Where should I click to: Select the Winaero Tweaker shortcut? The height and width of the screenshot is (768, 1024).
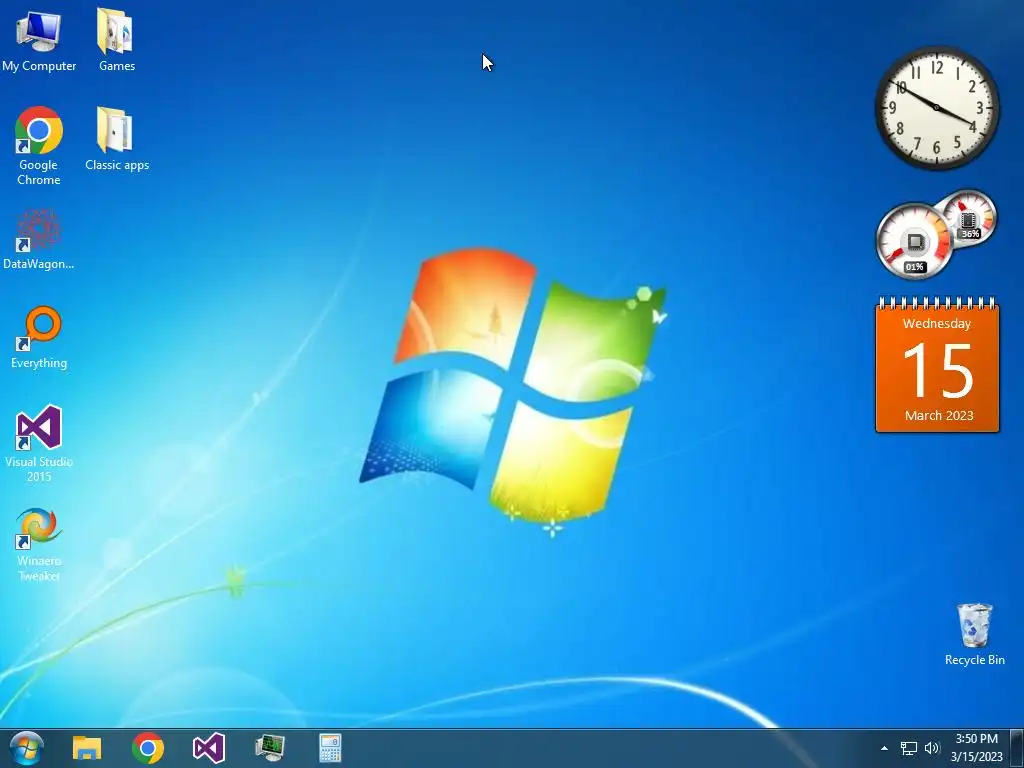pos(39,544)
